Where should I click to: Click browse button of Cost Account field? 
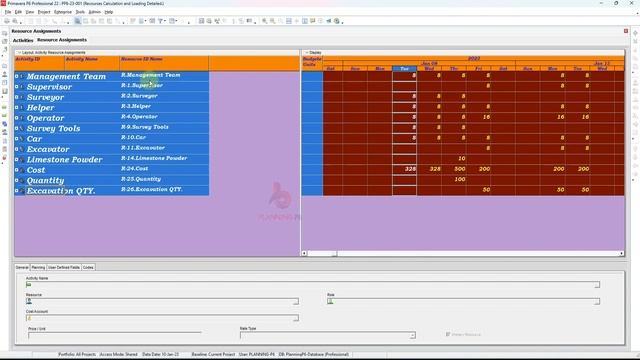pos(296,318)
